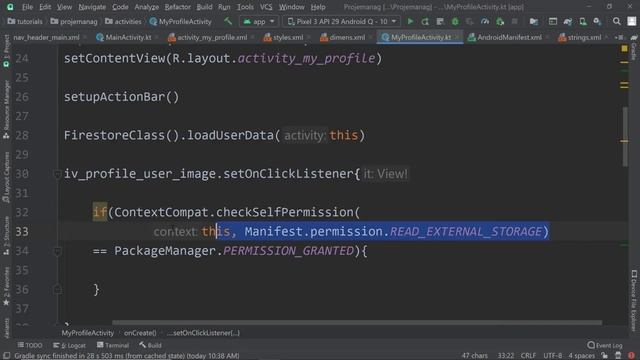Viewport: 640px width, 360px height.
Task: Click the Android Studio logo icon
Action: [x=10, y=7]
